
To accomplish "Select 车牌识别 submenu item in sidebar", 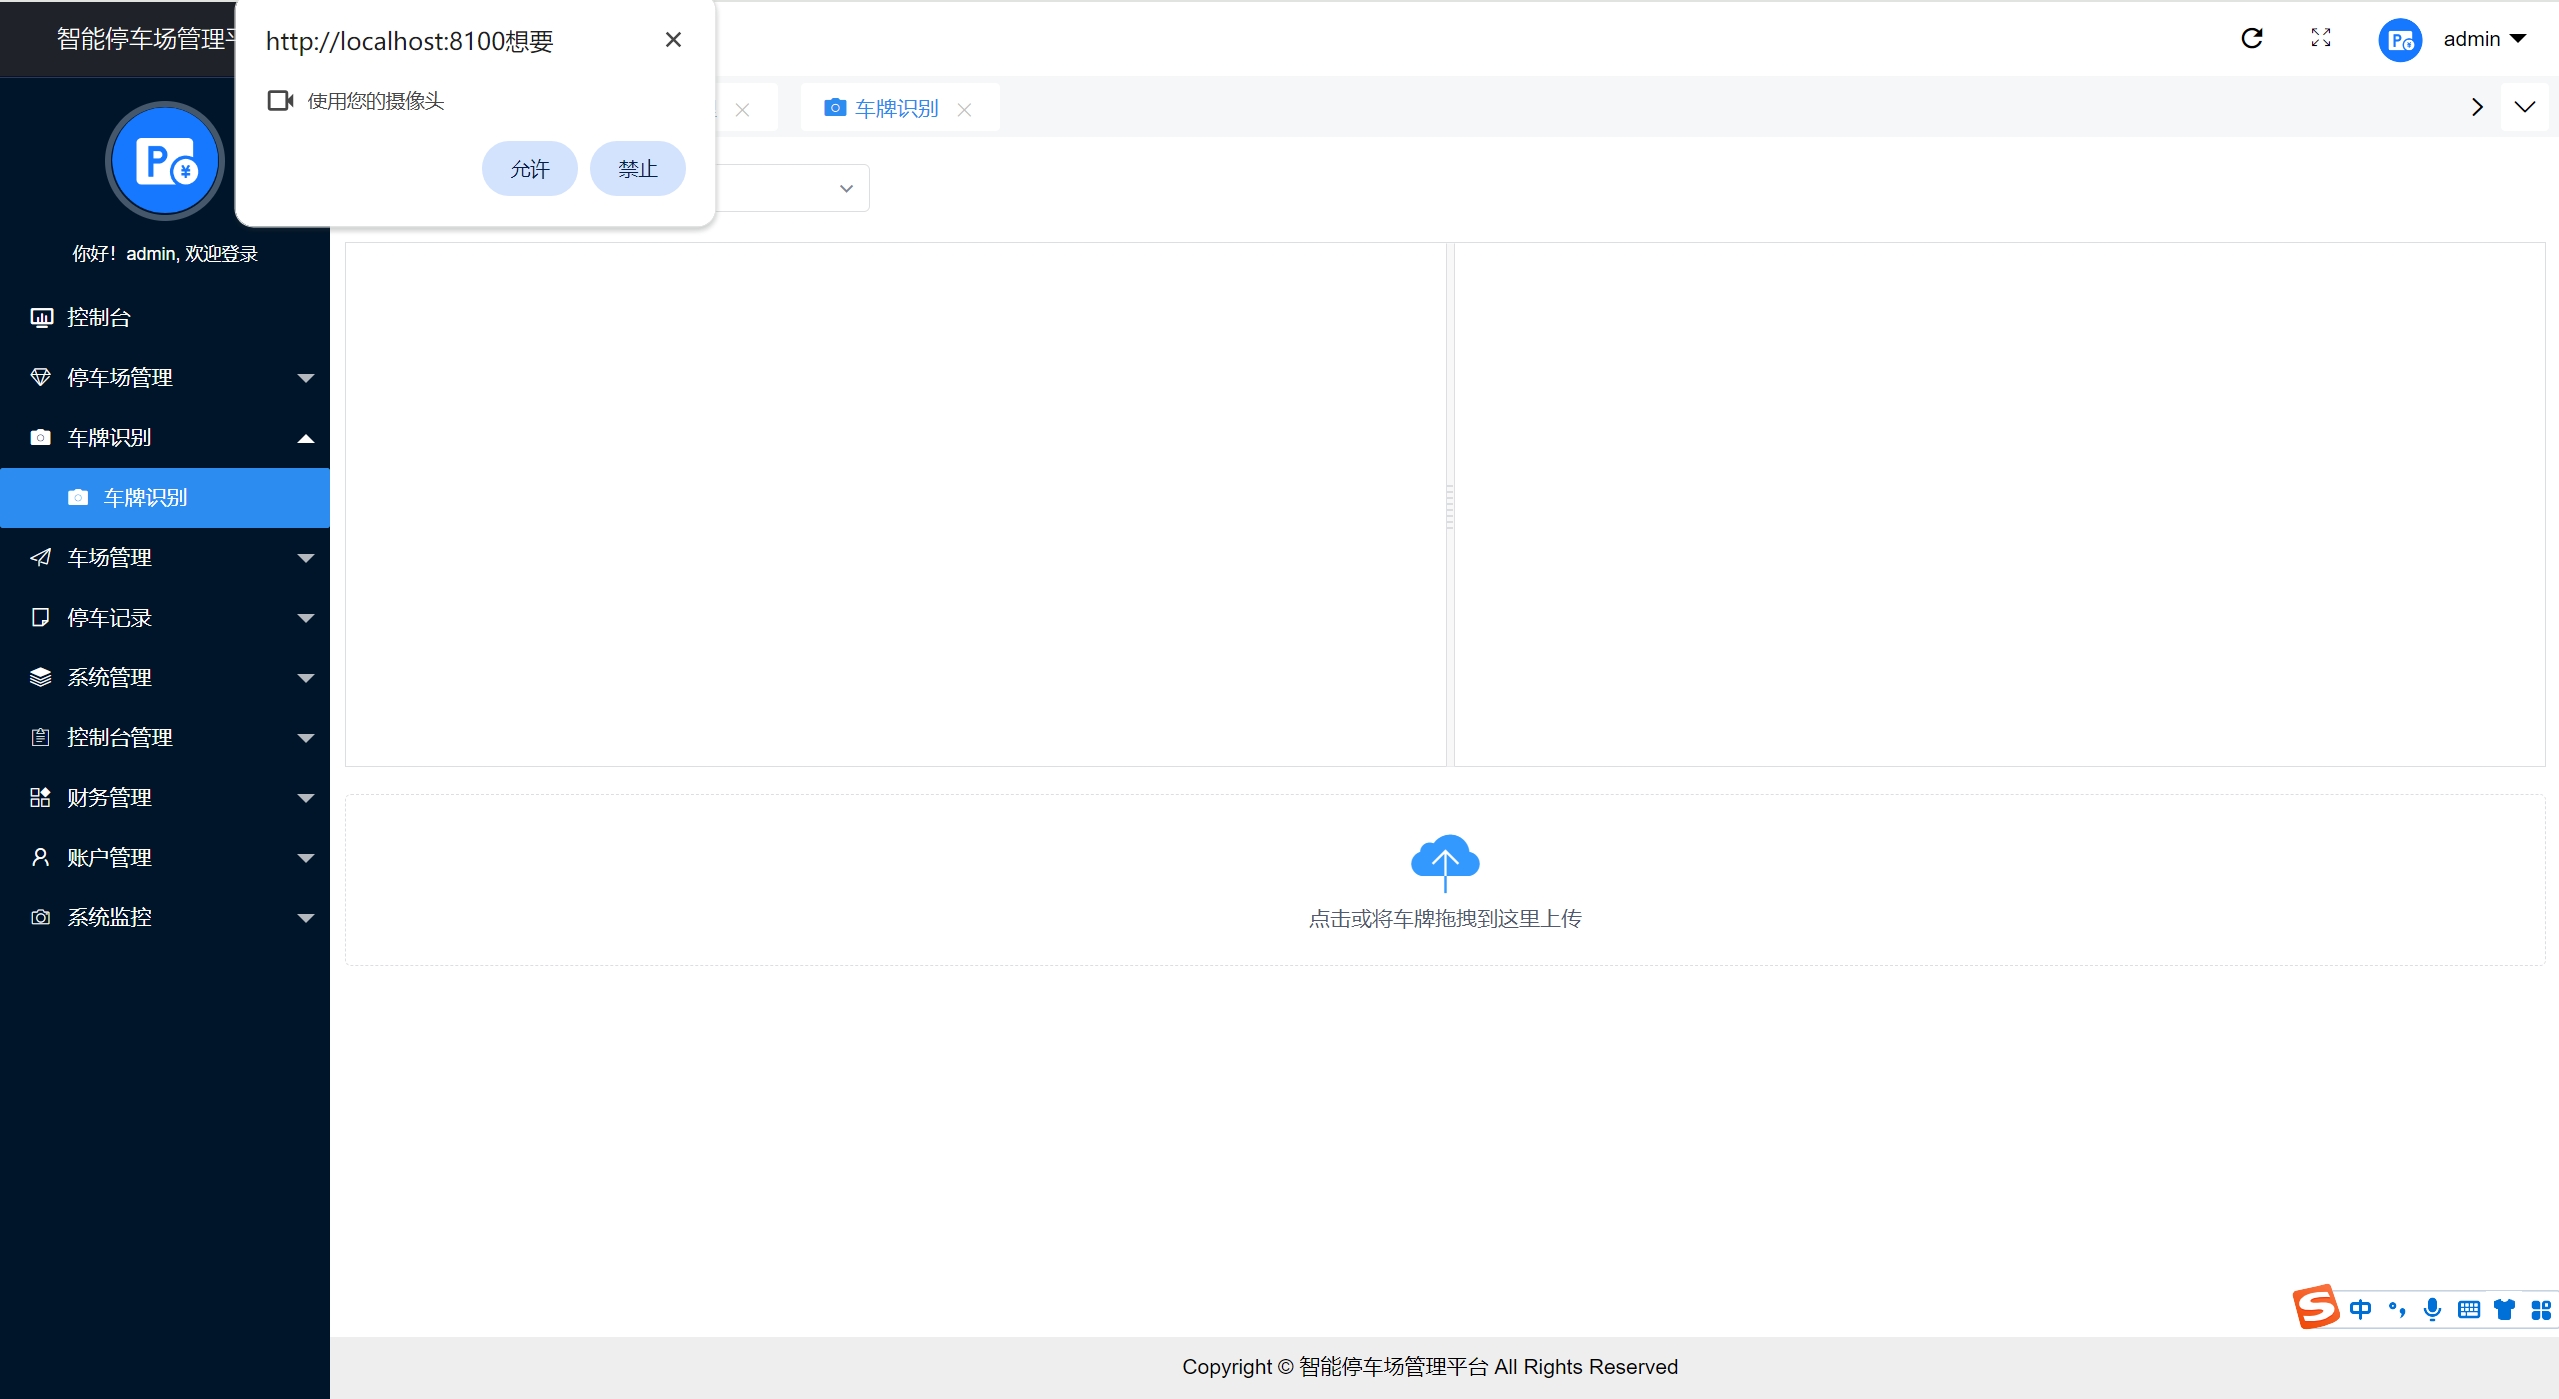I will [x=146, y=498].
